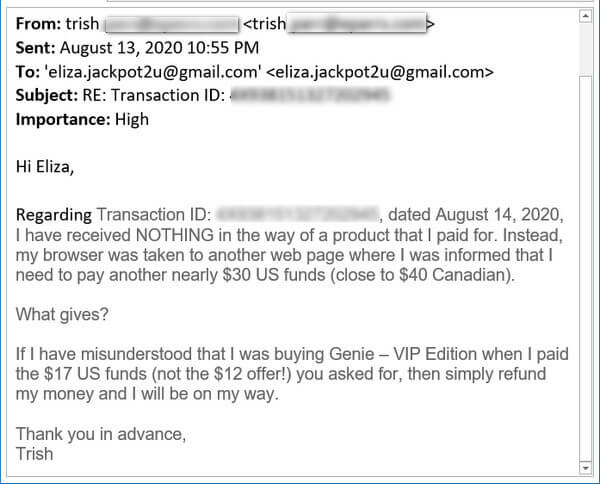Click the quoted eliza.jackpot2u@gmail.com recipient address

point(153,72)
